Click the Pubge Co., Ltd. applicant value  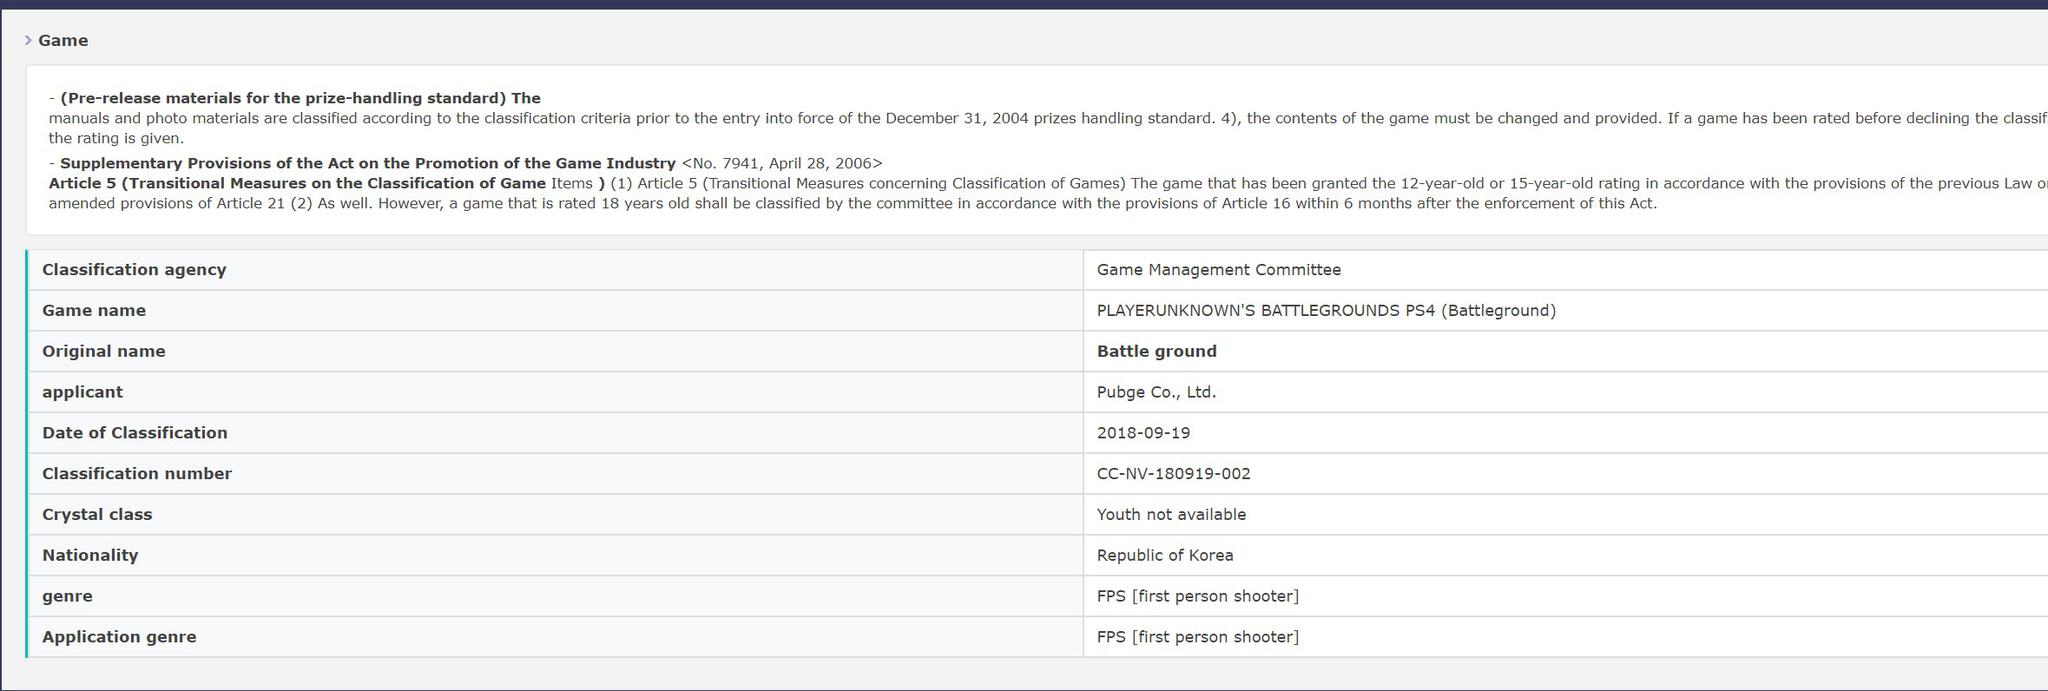pos(1156,392)
